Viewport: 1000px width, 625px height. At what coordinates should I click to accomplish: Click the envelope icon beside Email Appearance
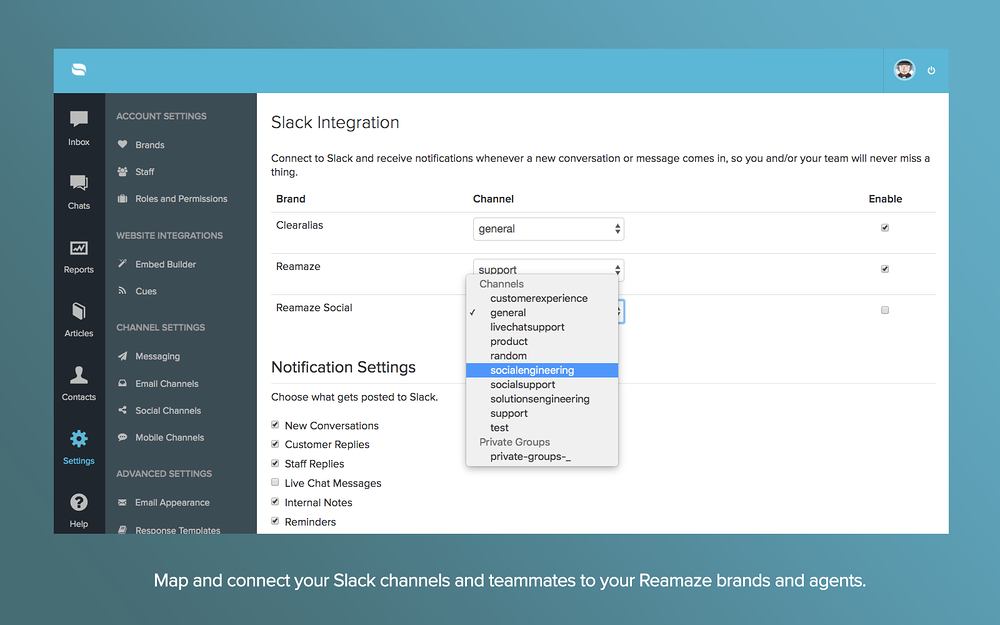(x=122, y=503)
